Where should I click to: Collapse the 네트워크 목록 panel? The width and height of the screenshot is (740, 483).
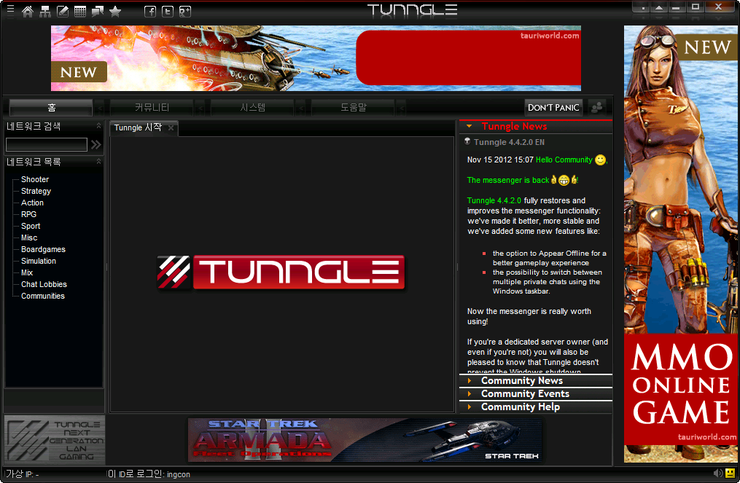(99, 161)
